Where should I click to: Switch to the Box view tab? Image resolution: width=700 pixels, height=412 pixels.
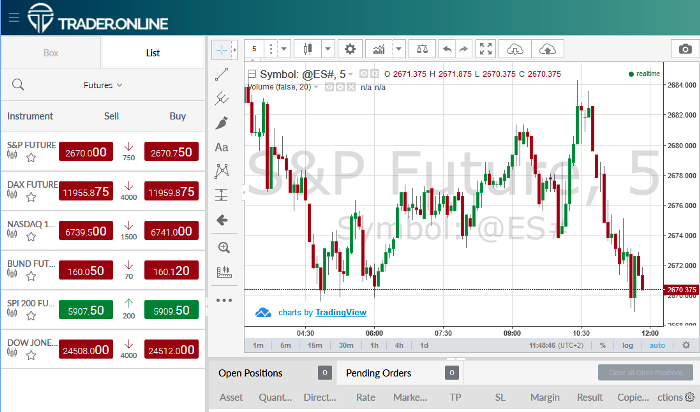tap(51, 53)
